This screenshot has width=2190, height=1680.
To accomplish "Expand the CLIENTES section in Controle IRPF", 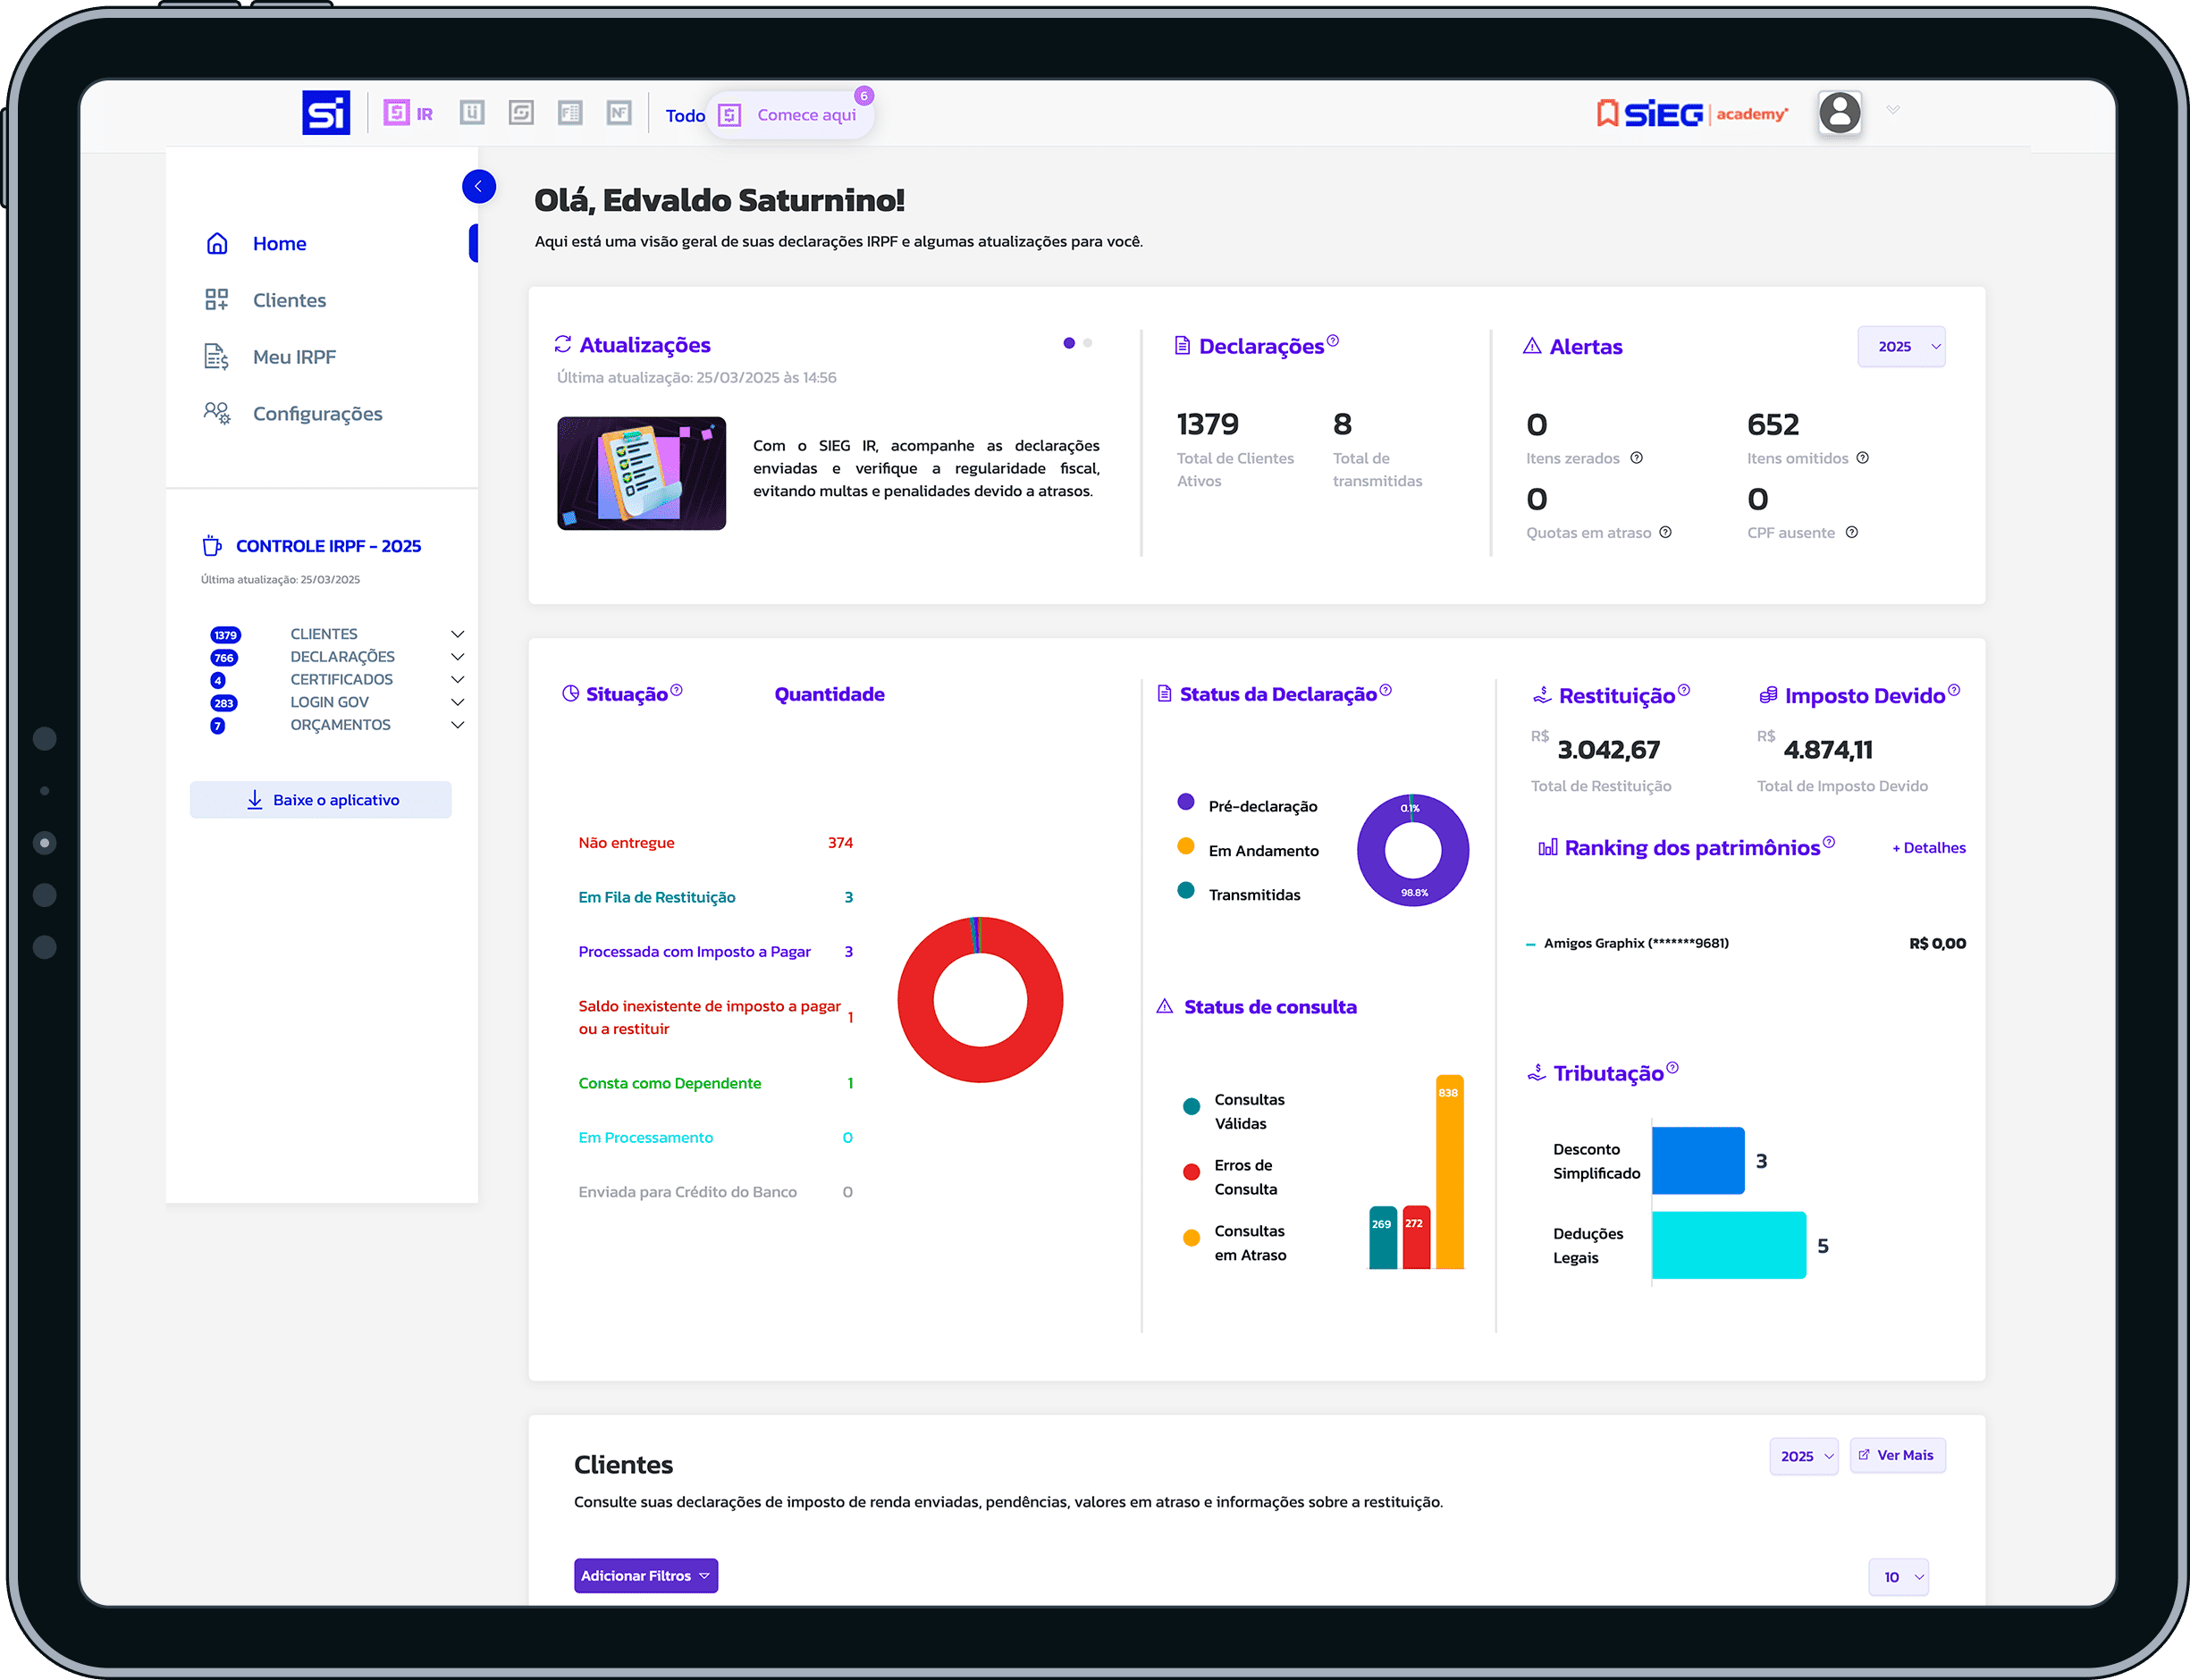I will click(457, 634).
